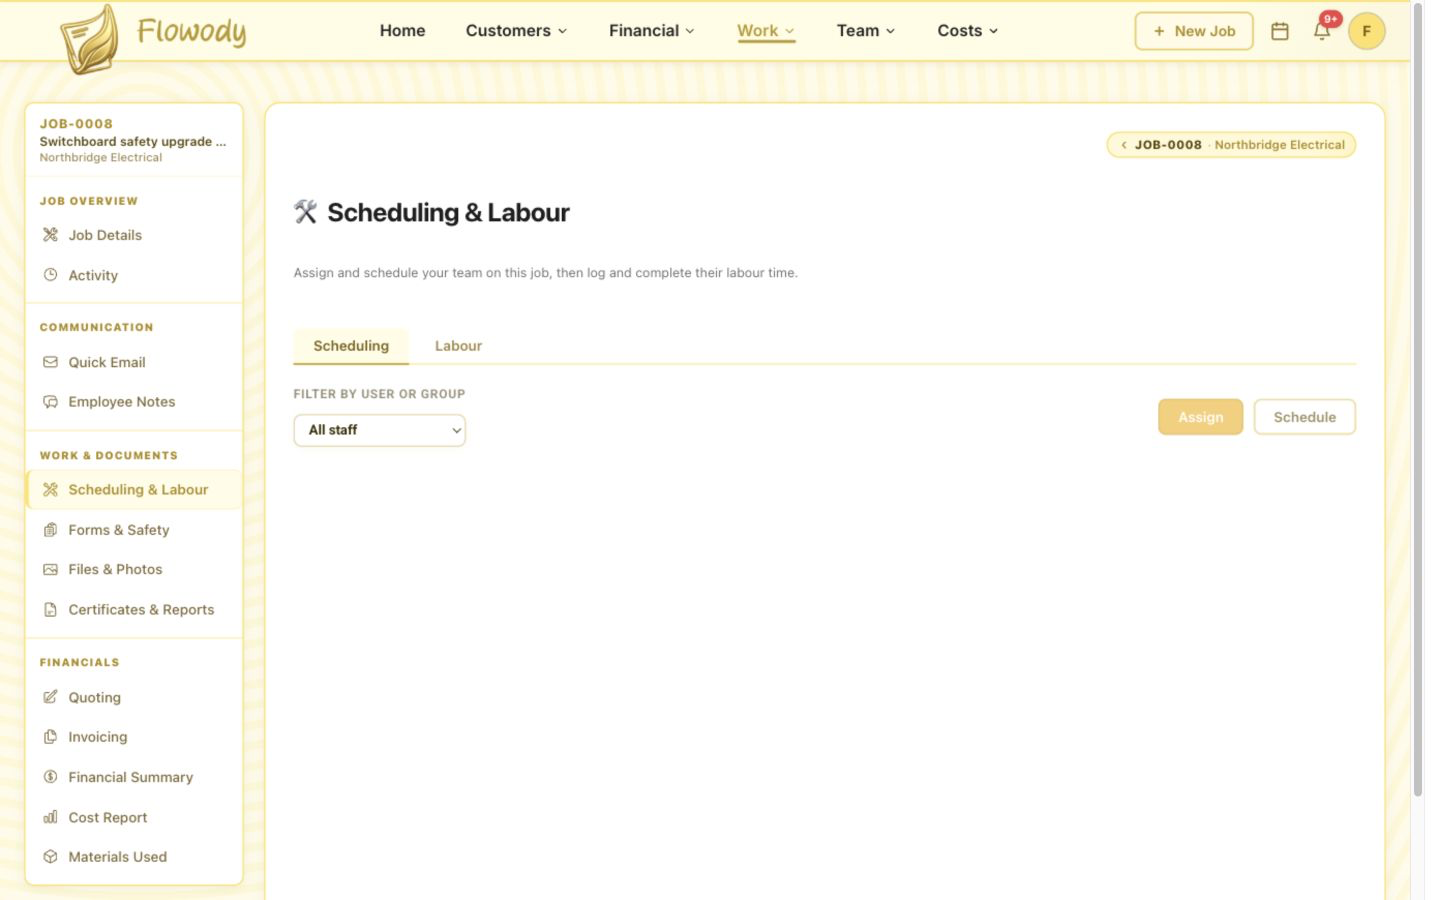
Task: Click the Scheduling & Labour sidebar icon
Action: 50,490
